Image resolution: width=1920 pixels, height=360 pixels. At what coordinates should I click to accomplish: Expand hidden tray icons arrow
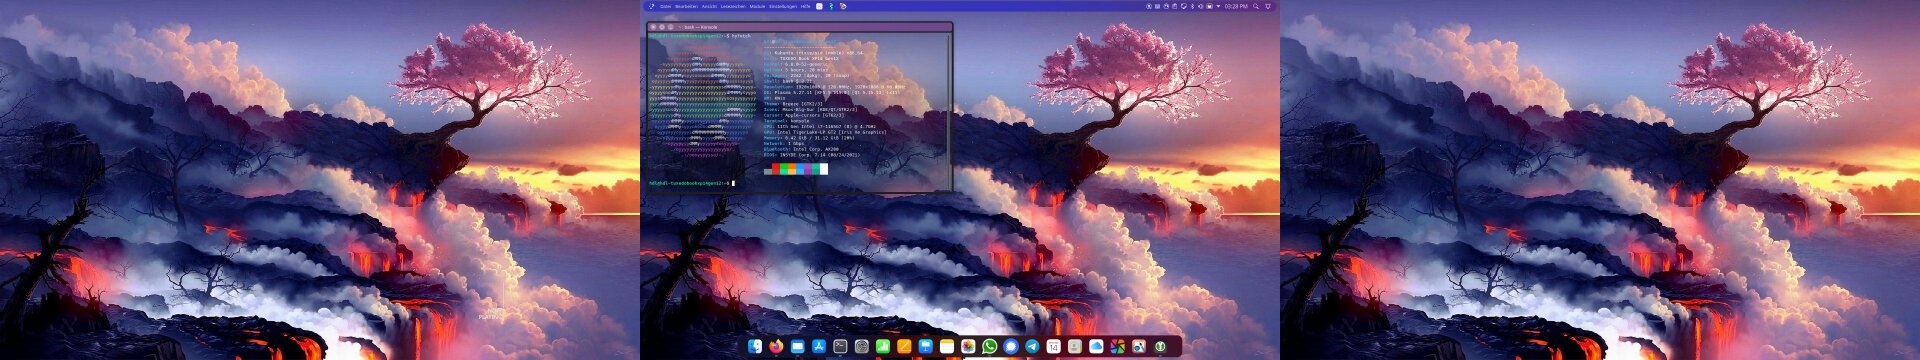click(x=1218, y=6)
